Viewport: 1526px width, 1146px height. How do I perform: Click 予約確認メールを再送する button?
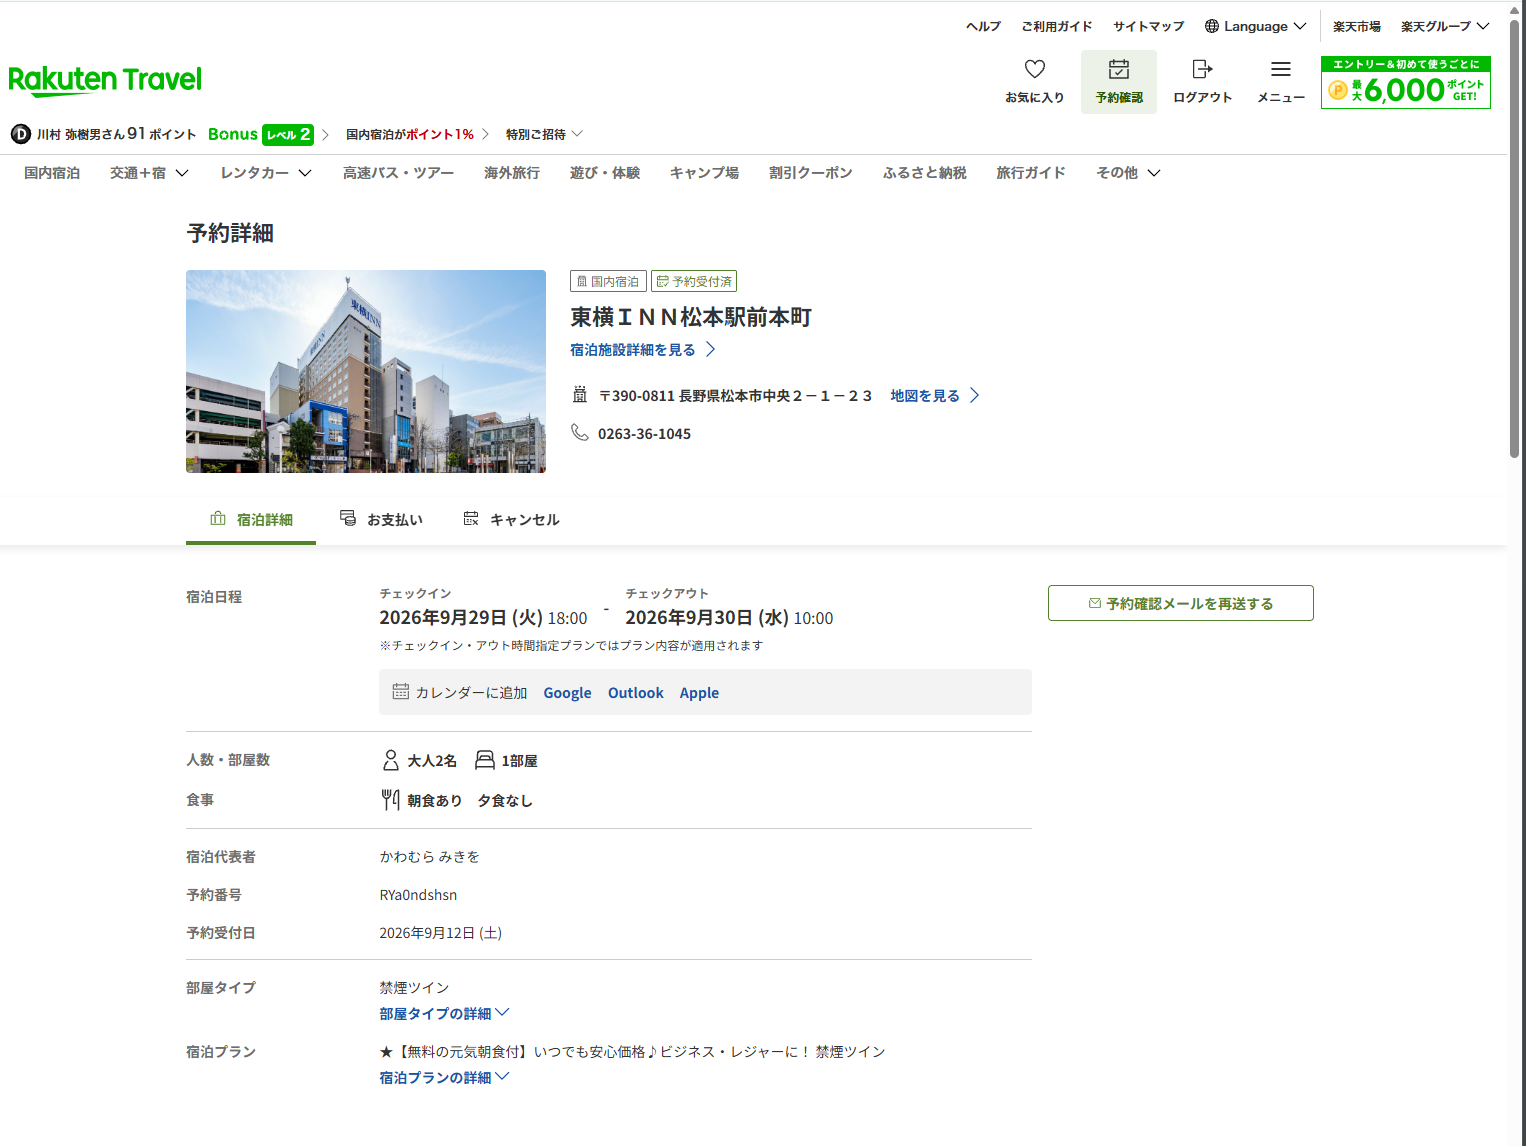pyautogui.click(x=1180, y=603)
